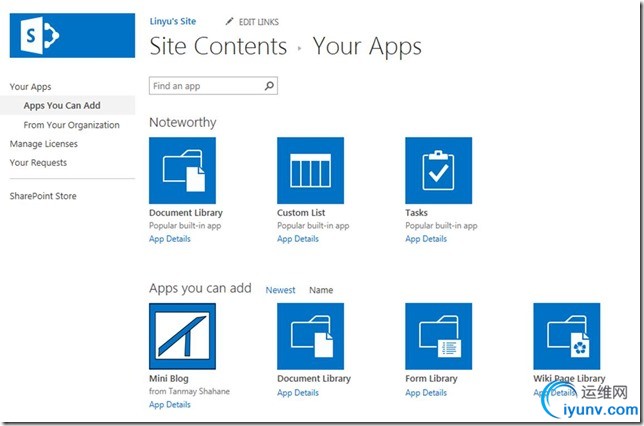
Task: Sort apps by Name
Action: 321,290
